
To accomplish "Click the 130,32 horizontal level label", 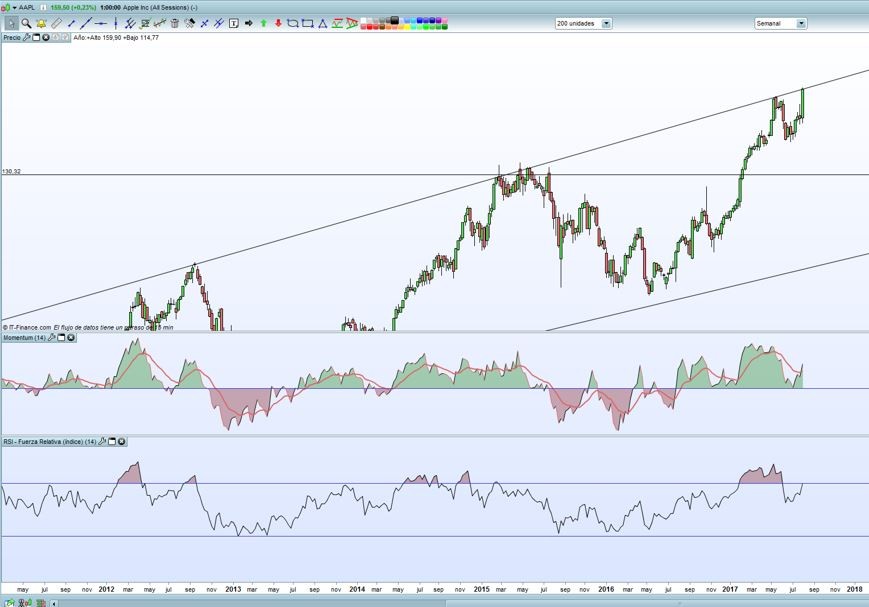I will click(12, 171).
